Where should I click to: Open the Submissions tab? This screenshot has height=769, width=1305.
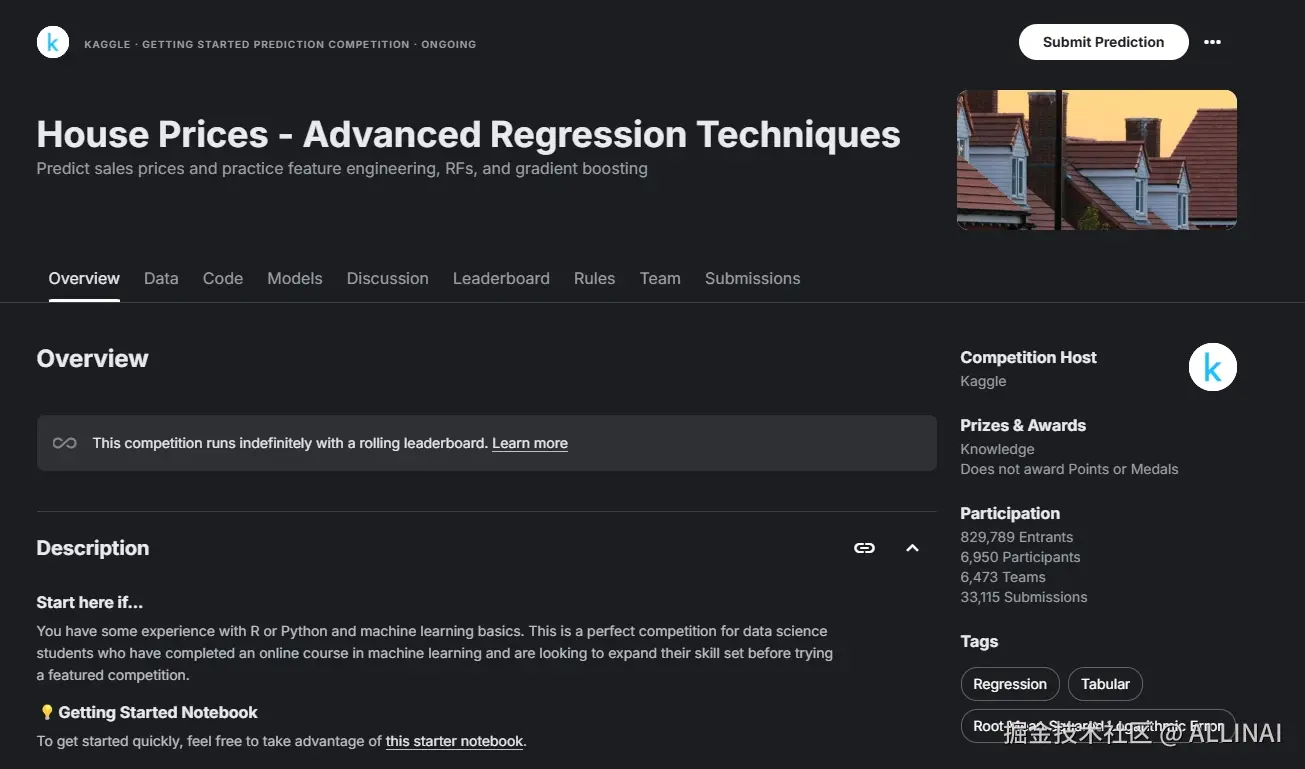[x=753, y=278]
